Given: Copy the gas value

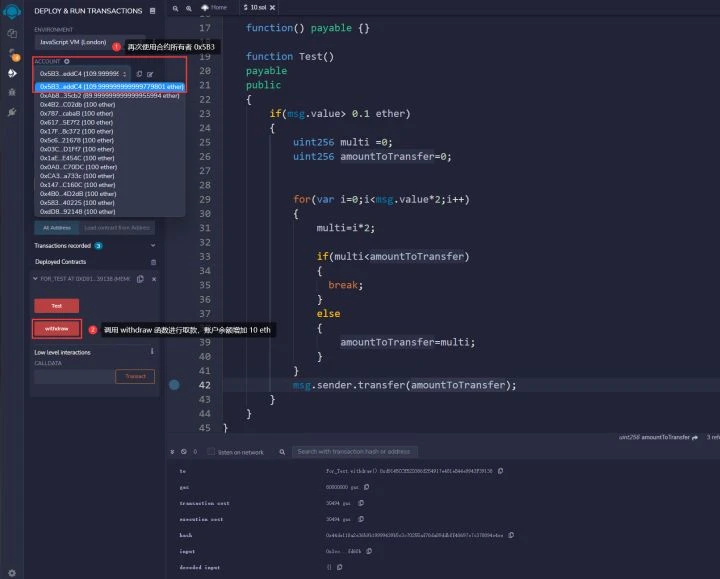Looking at the screenshot, I should [366, 487].
